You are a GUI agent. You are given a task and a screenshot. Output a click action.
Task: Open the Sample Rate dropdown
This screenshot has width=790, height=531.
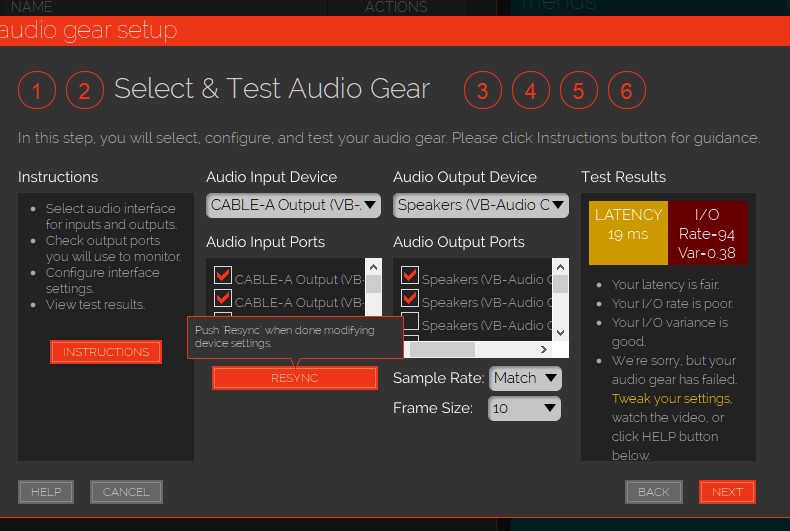pyautogui.click(x=525, y=378)
